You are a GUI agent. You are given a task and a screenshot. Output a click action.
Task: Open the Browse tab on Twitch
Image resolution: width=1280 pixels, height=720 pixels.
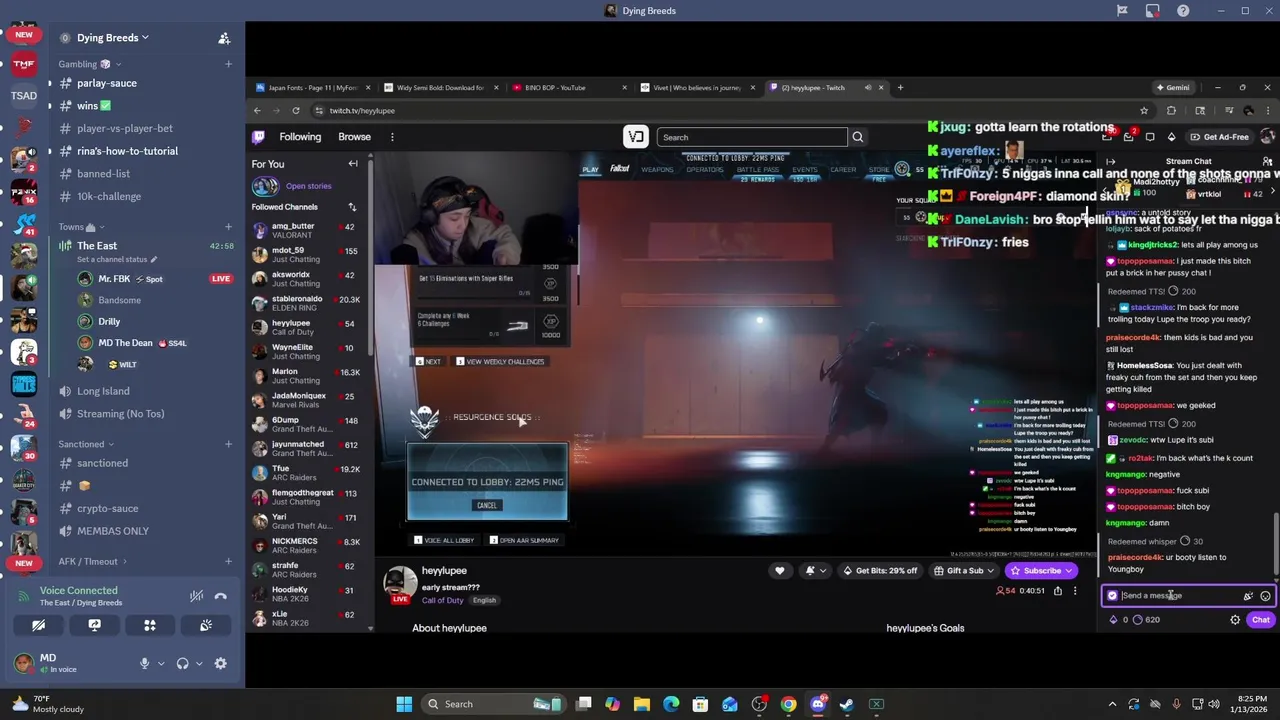tap(354, 137)
